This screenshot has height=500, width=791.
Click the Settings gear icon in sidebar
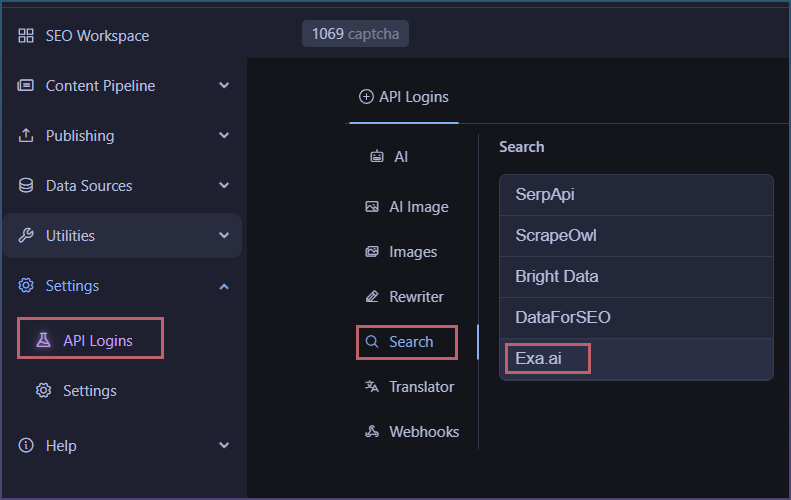click(x=26, y=286)
